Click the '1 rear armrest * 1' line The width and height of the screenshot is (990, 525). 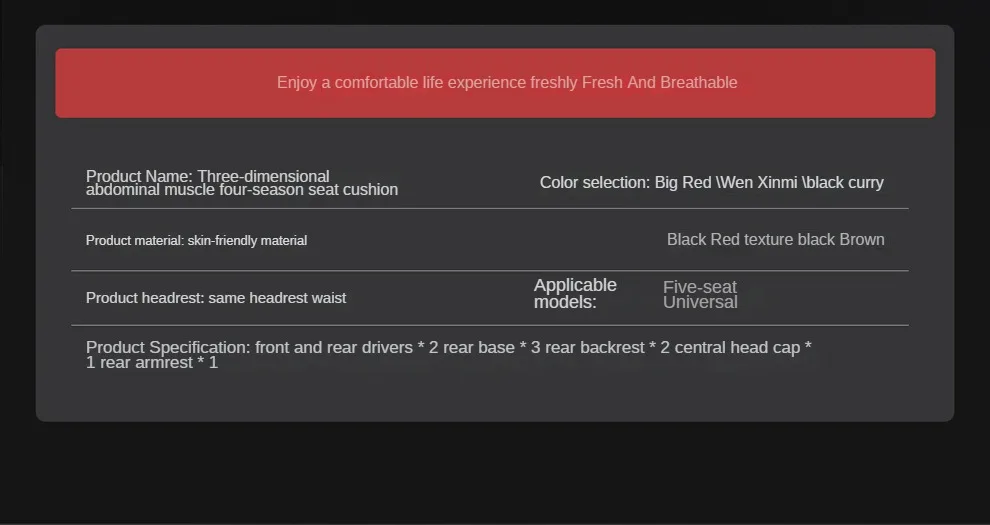tap(152, 363)
